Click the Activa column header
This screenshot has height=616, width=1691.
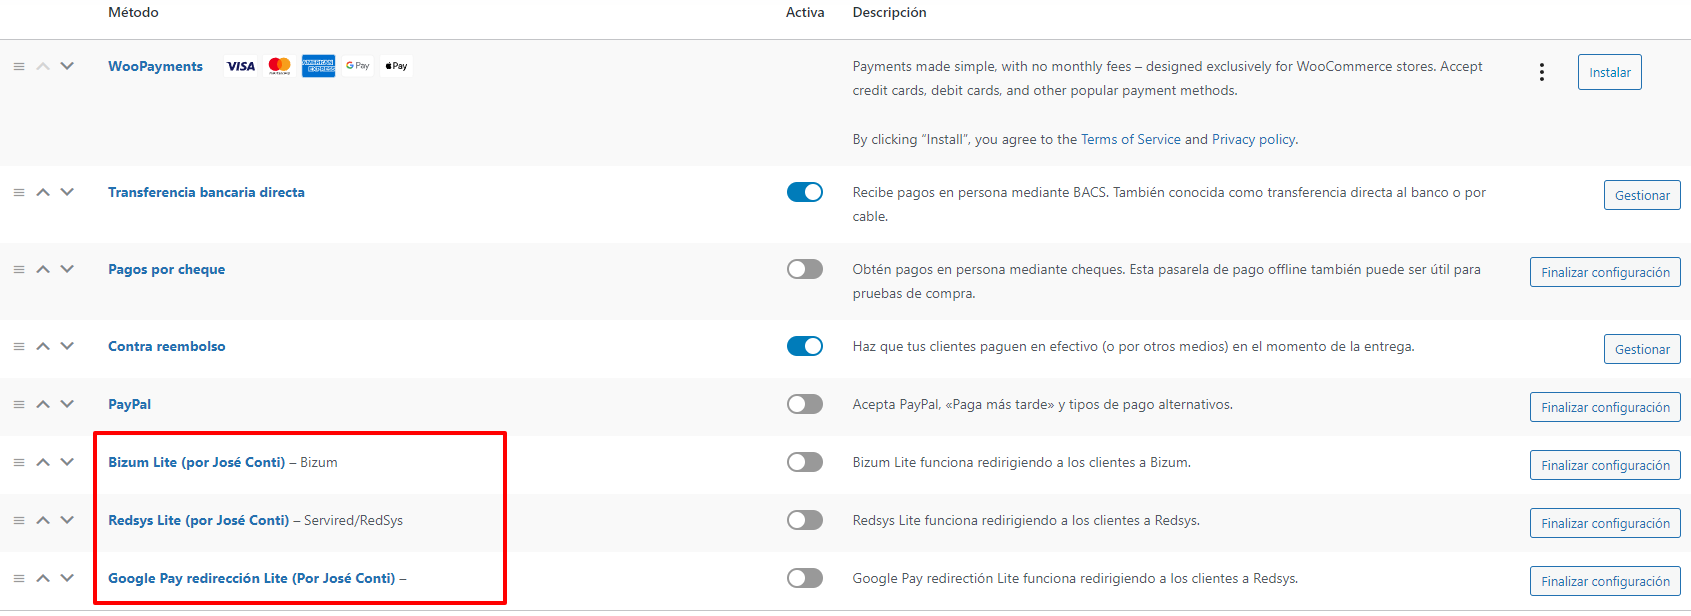[x=805, y=12]
